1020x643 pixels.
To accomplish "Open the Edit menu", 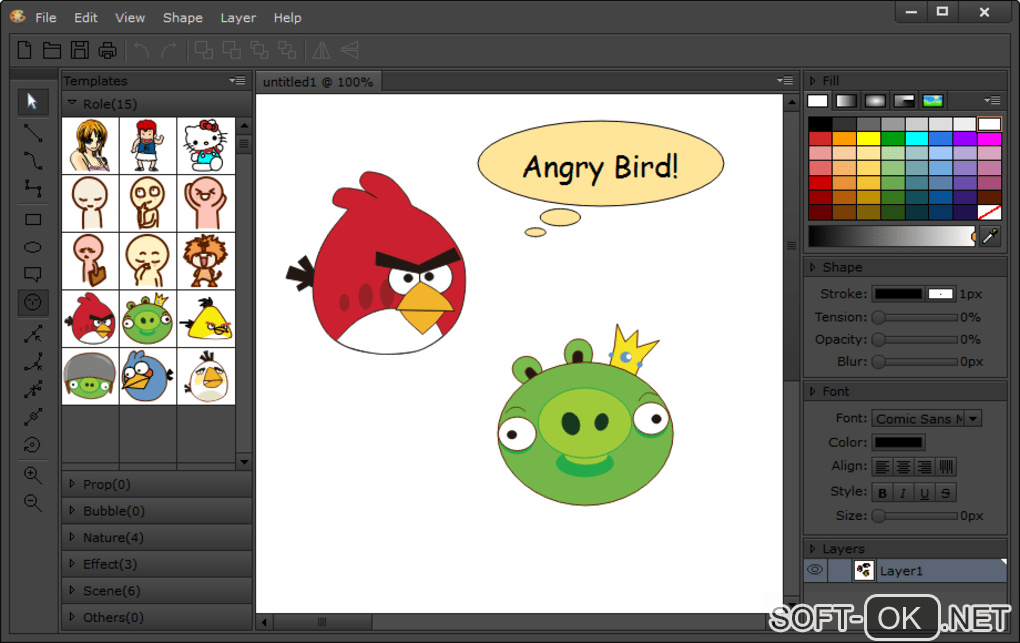I will tap(85, 18).
